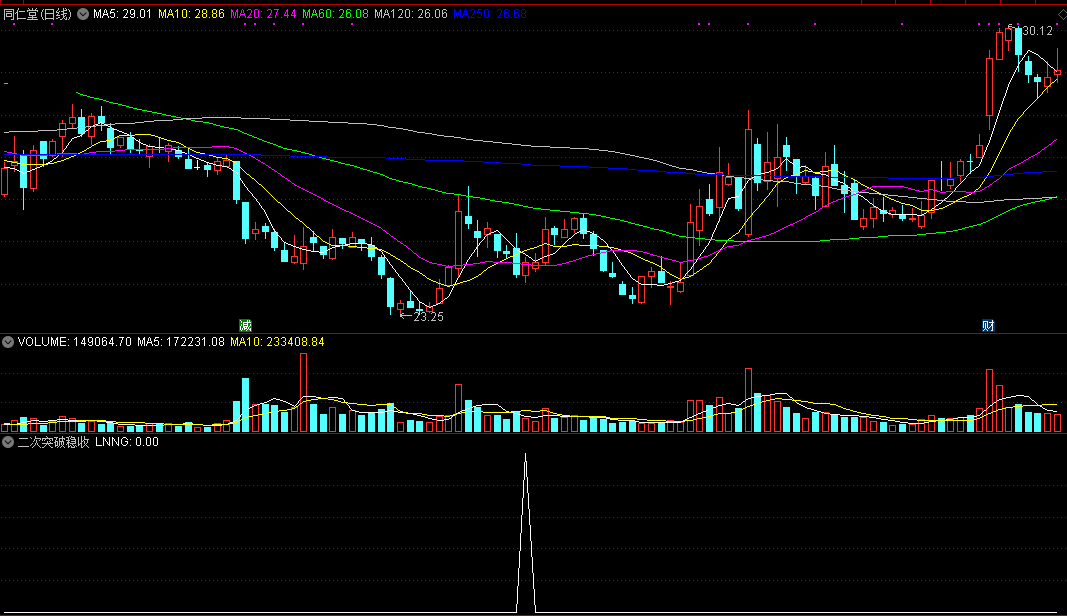Click the blue MA250: 26.68 label
Image resolution: width=1067 pixels, height=616 pixels.
click(490, 14)
